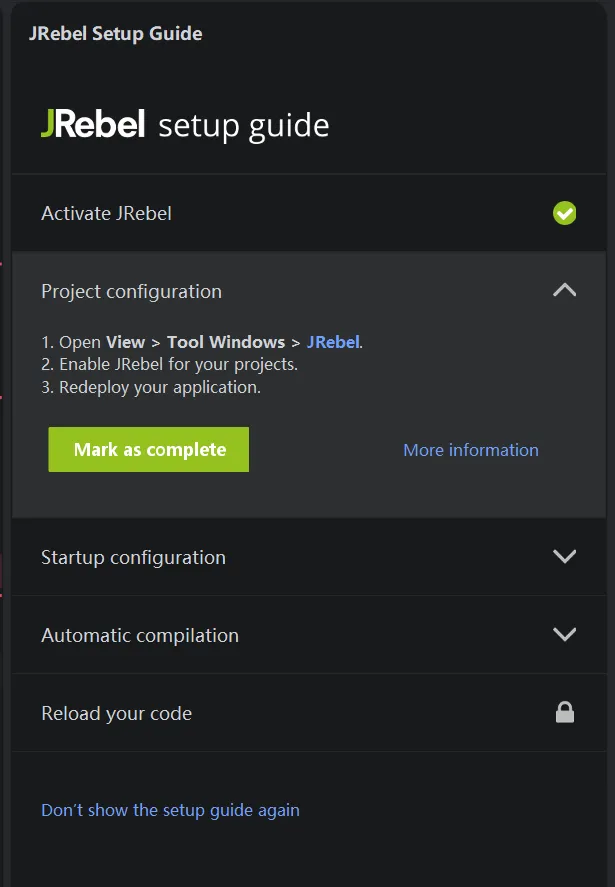
Task: Select the JRebel Setup Guide panel title
Action: point(116,34)
